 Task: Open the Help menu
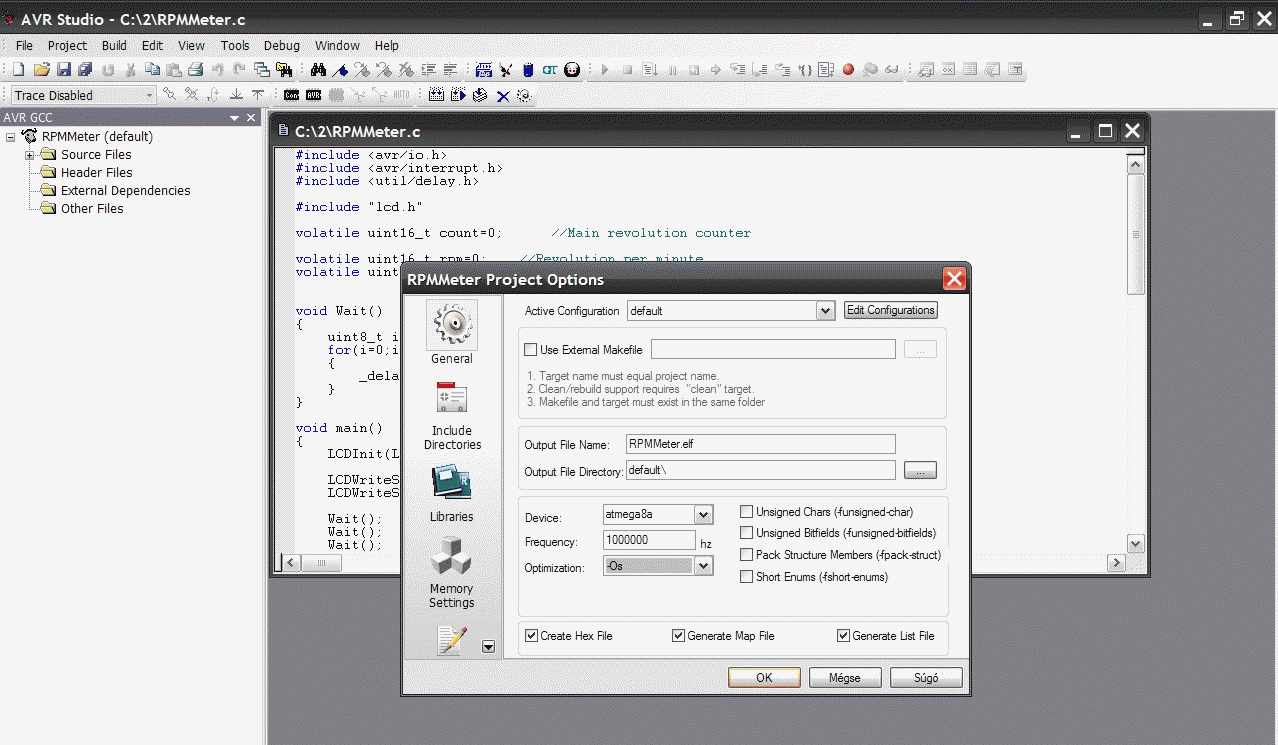(x=387, y=45)
